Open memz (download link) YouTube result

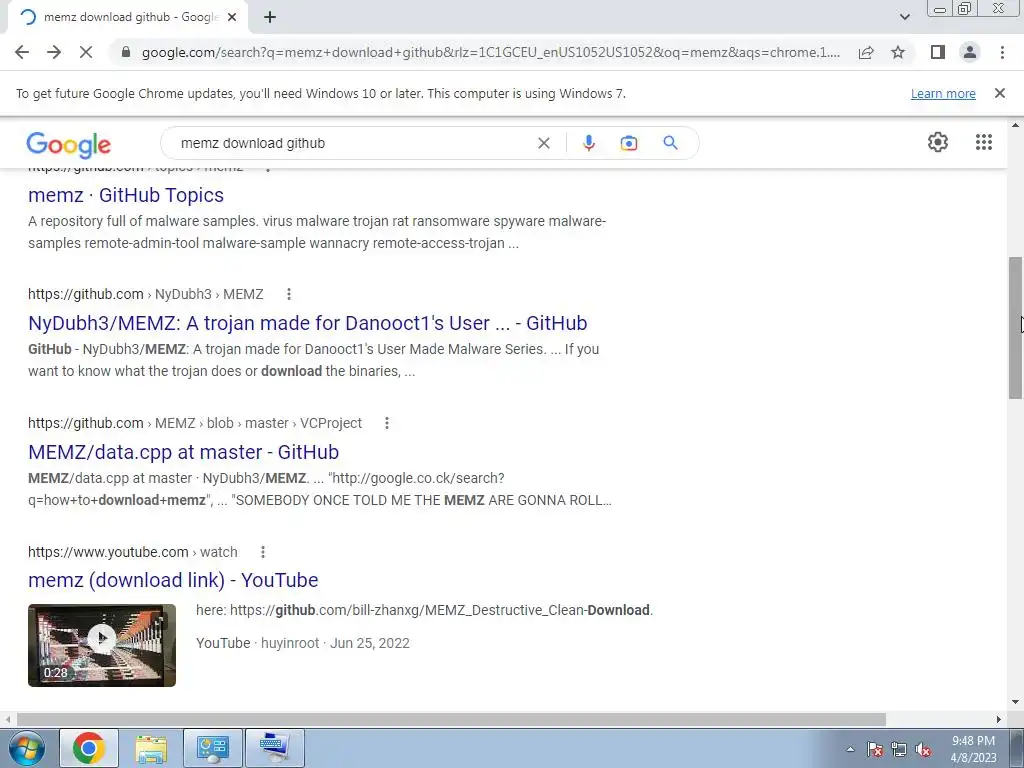[173, 580]
